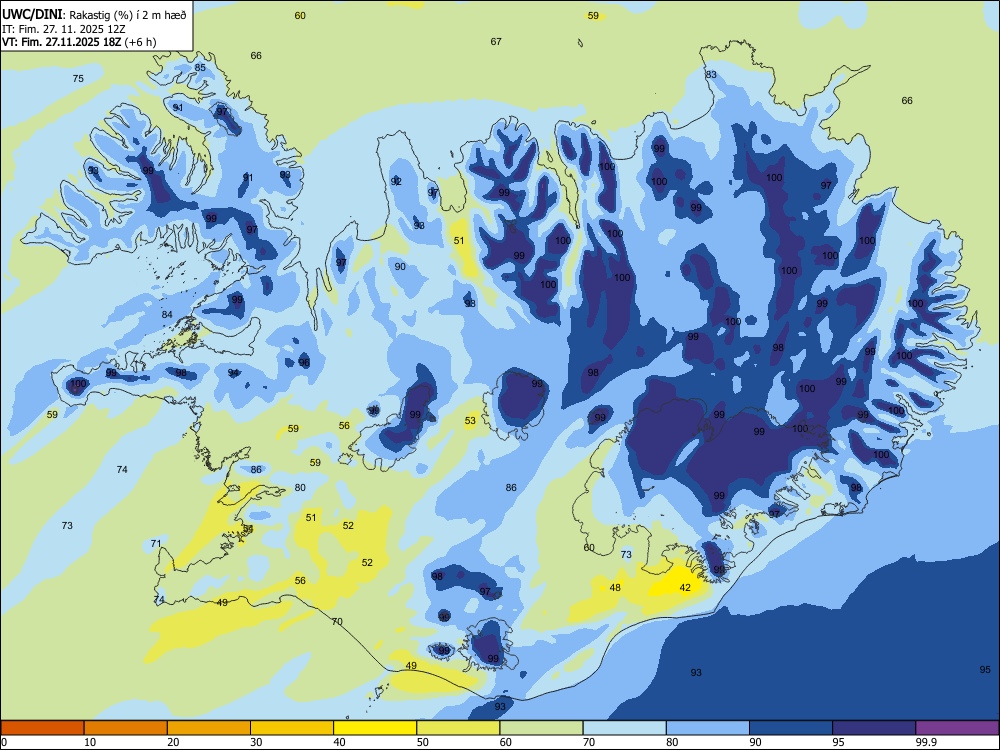1000x750 pixels.
Task: Click the '50' legend tick label
Action: [x=423, y=742]
